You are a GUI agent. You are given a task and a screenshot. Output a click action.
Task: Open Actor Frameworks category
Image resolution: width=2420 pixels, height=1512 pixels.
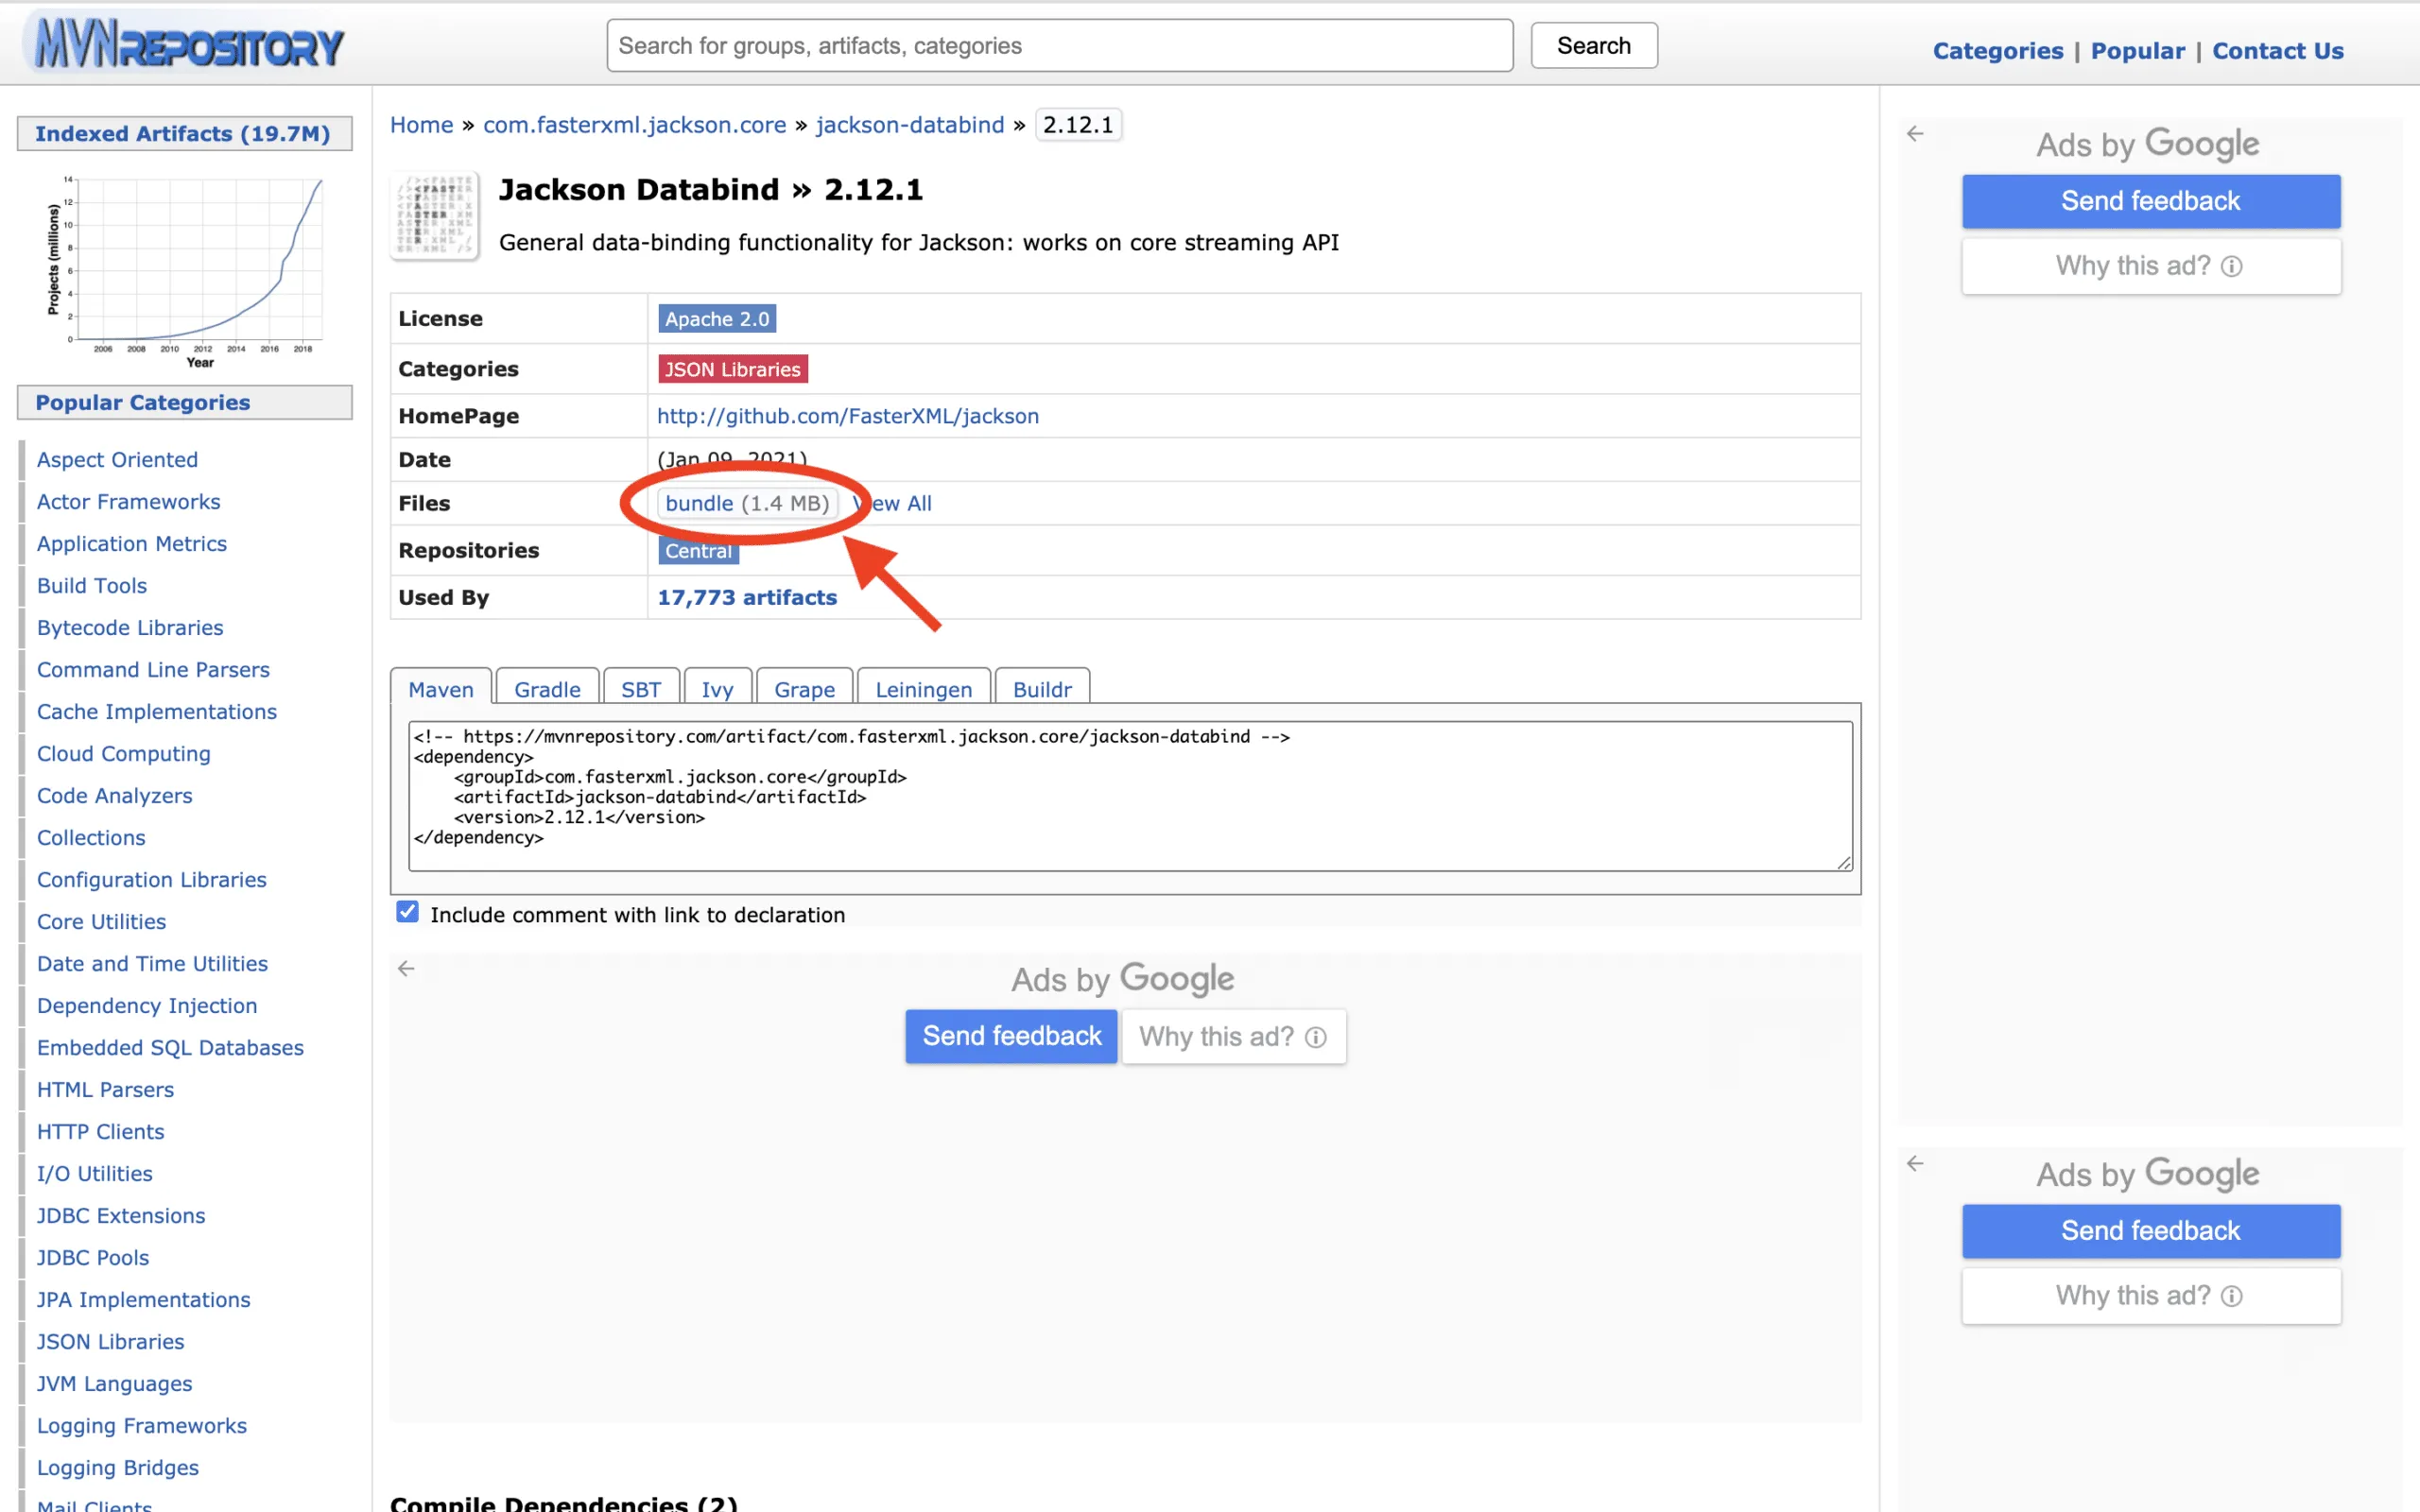click(x=128, y=502)
